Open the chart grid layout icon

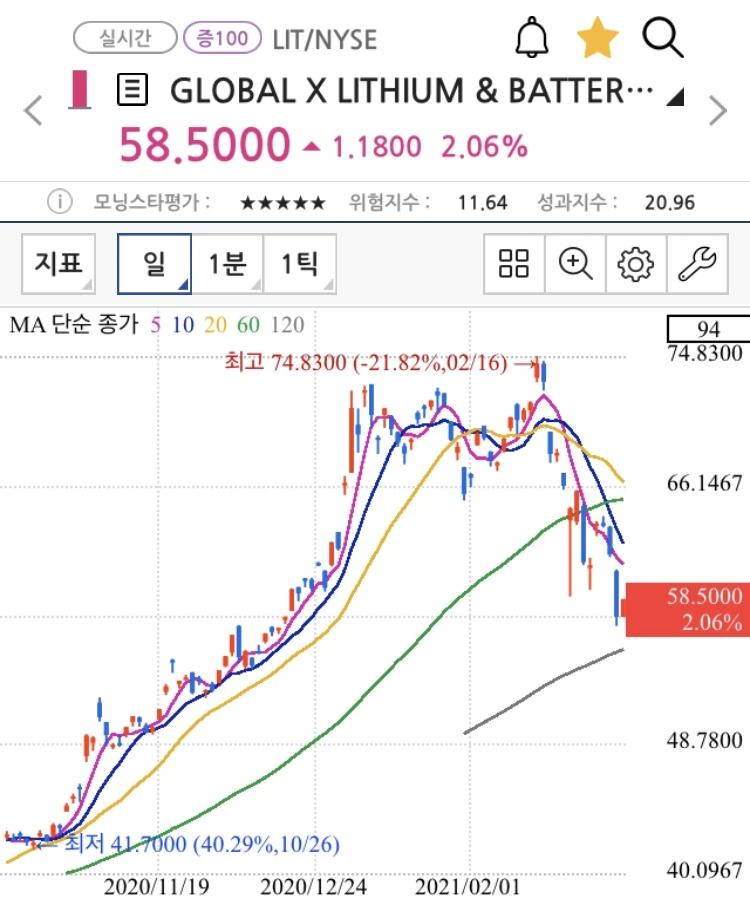[x=514, y=264]
